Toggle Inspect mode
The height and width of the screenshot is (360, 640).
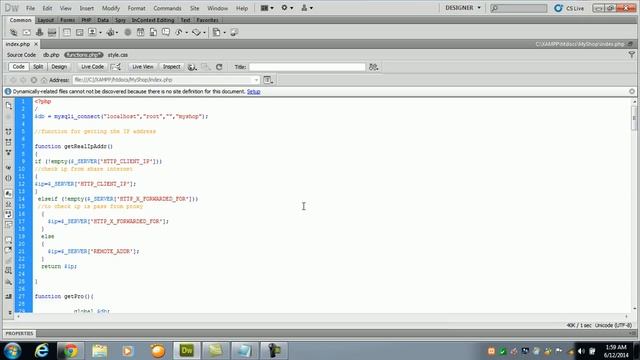[171, 67]
